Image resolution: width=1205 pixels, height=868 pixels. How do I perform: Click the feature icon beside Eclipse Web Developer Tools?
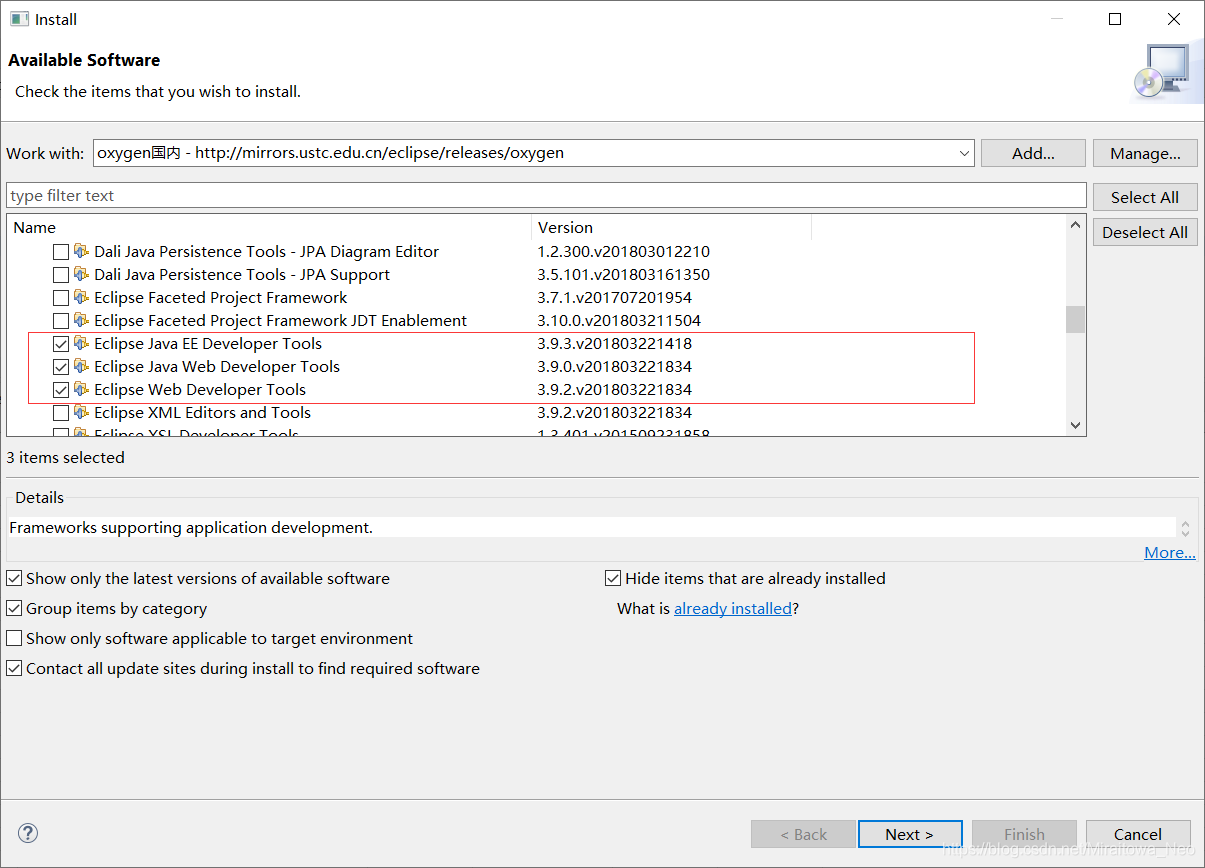(x=82, y=389)
